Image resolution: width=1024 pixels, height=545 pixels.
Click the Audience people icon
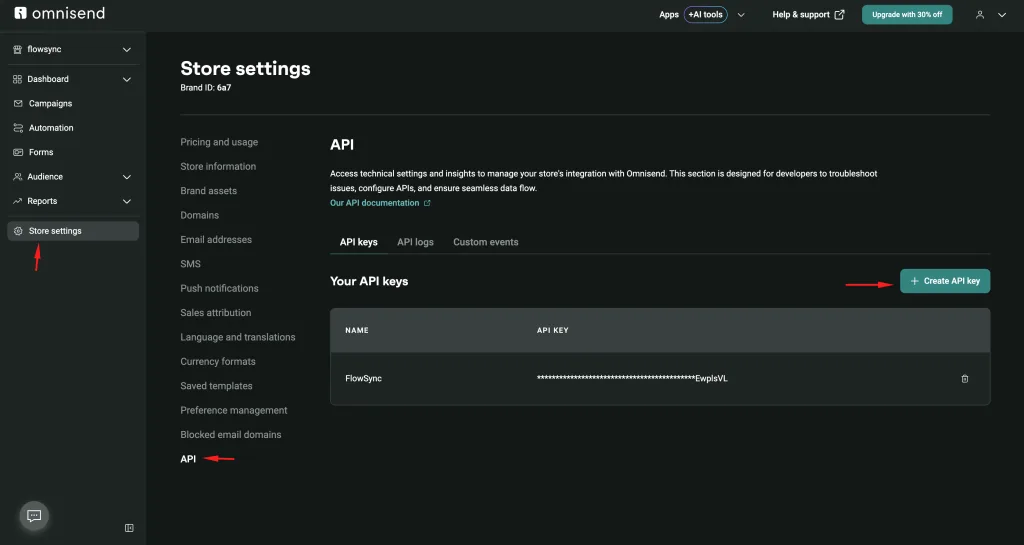[17, 177]
